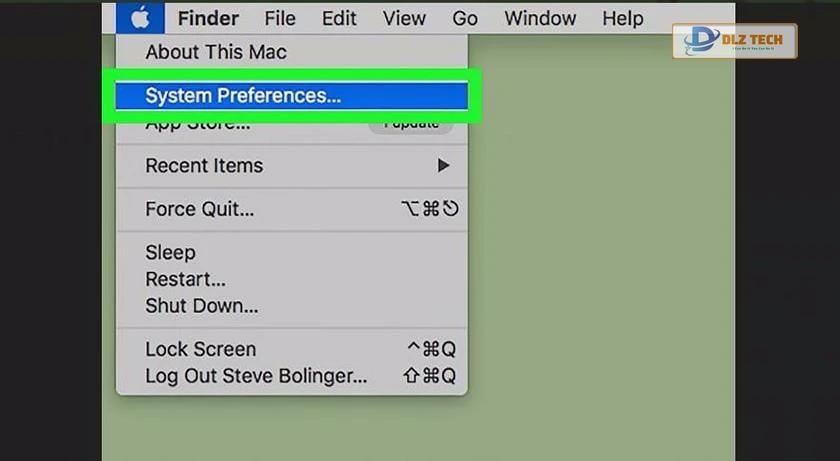Open the Finder menu in menu bar

coord(208,18)
